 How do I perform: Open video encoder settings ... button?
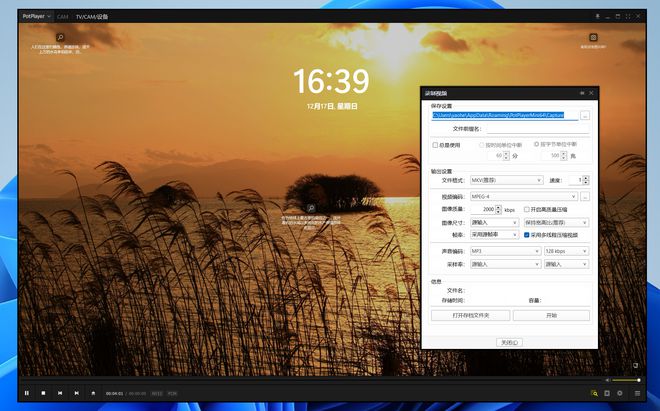(585, 196)
